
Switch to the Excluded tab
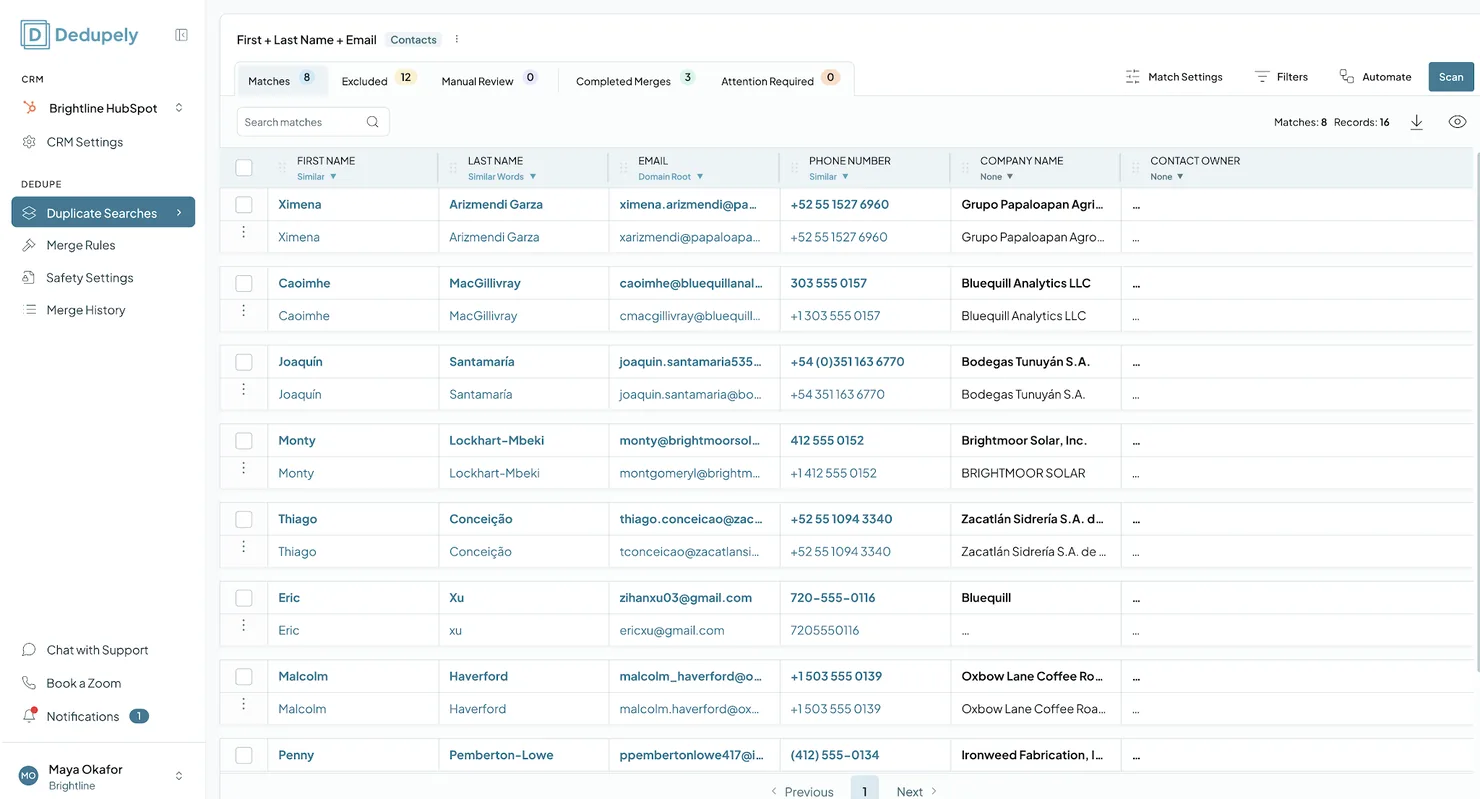pos(377,80)
